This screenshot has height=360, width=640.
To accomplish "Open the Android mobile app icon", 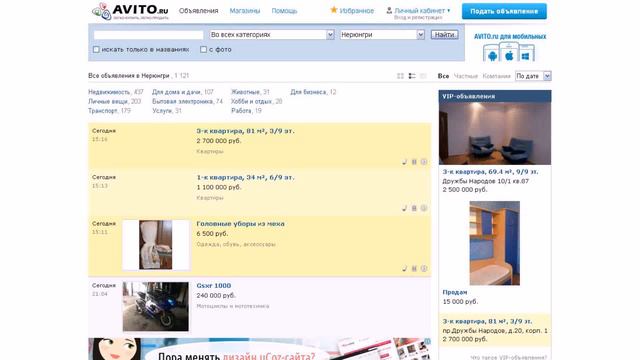I will (493, 56).
